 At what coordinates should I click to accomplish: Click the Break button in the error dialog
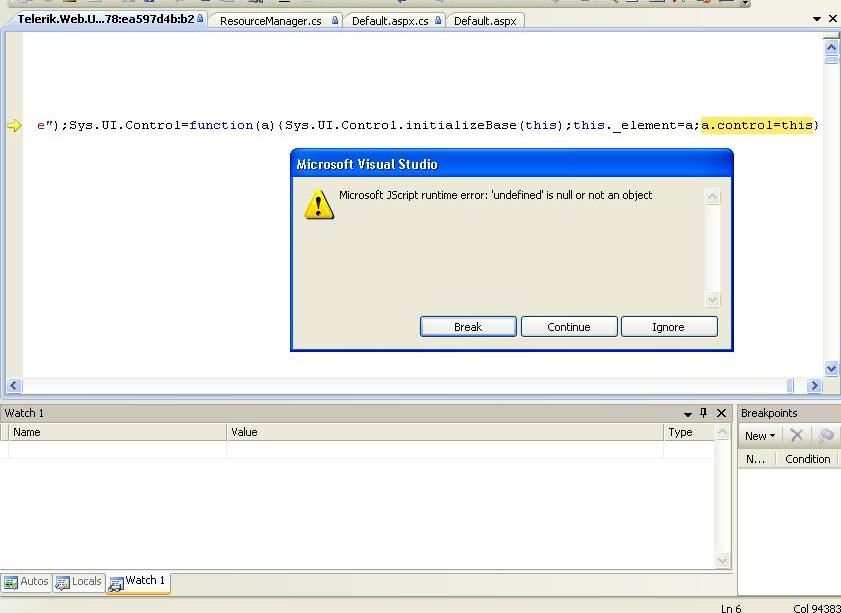(x=468, y=327)
